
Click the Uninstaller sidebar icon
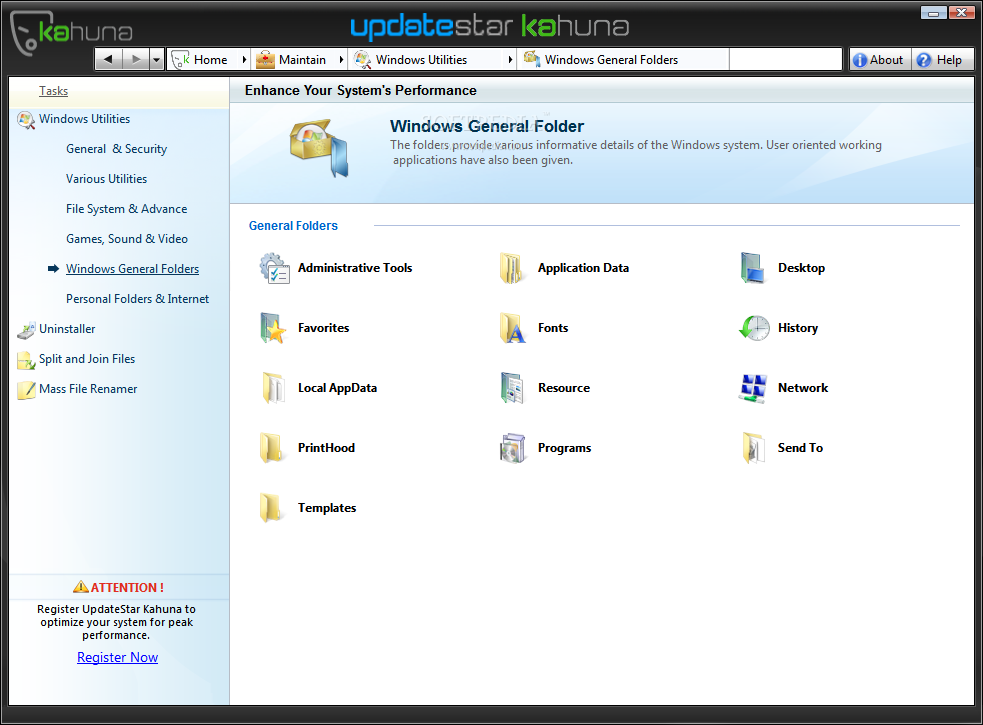tap(26, 330)
